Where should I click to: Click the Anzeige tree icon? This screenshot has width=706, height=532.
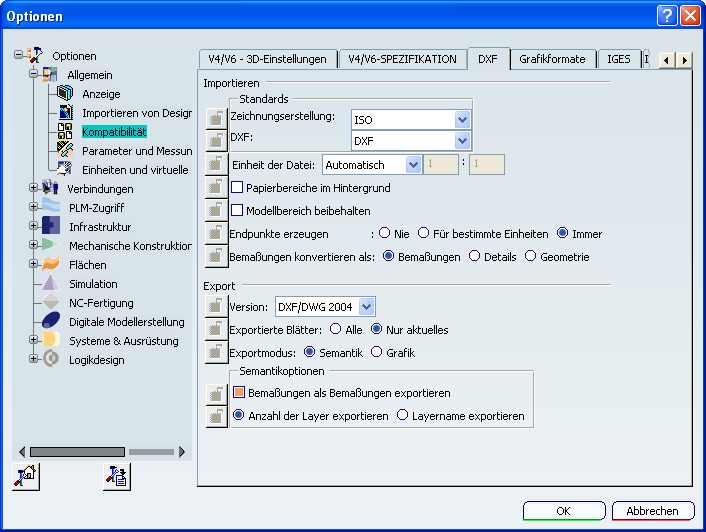65,94
